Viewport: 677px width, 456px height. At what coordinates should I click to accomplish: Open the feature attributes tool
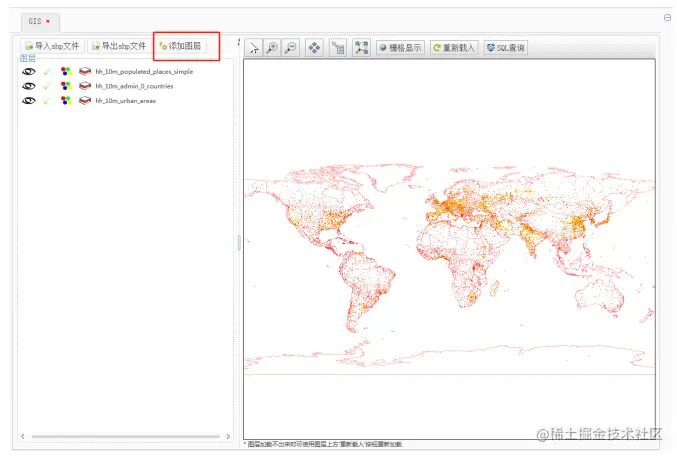click(x=338, y=48)
